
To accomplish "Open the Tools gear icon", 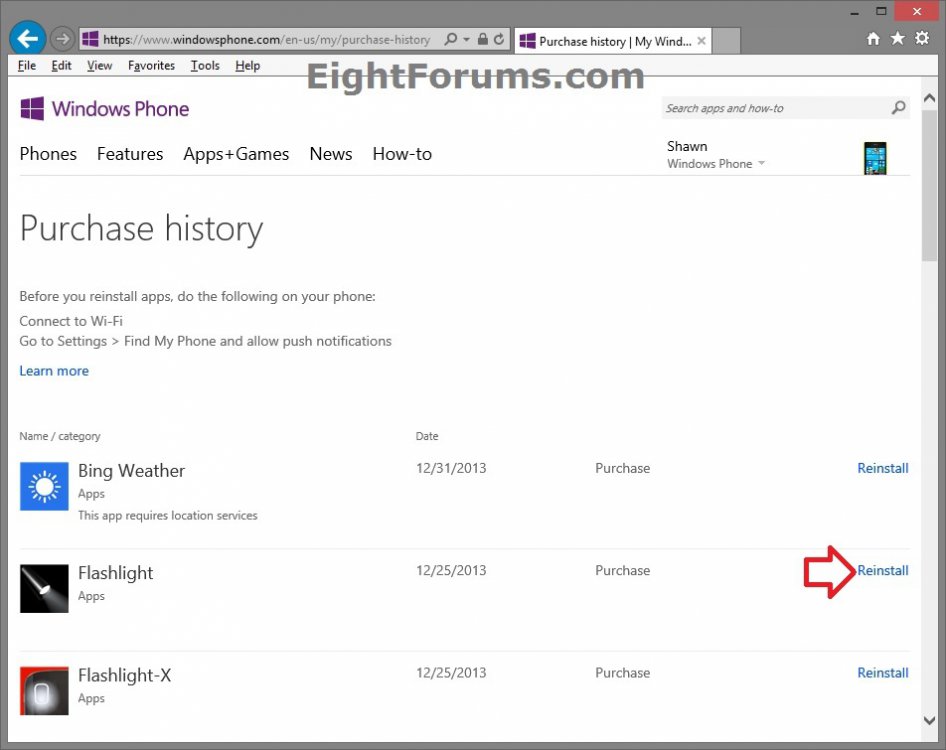I will (x=922, y=39).
